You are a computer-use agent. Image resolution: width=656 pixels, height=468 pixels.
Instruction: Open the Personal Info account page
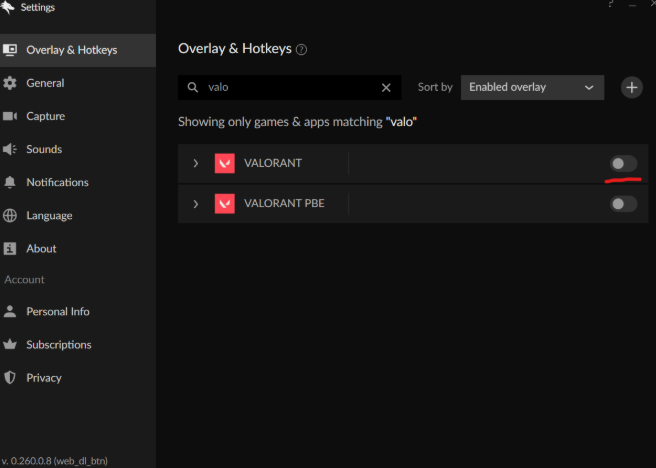click(x=58, y=311)
